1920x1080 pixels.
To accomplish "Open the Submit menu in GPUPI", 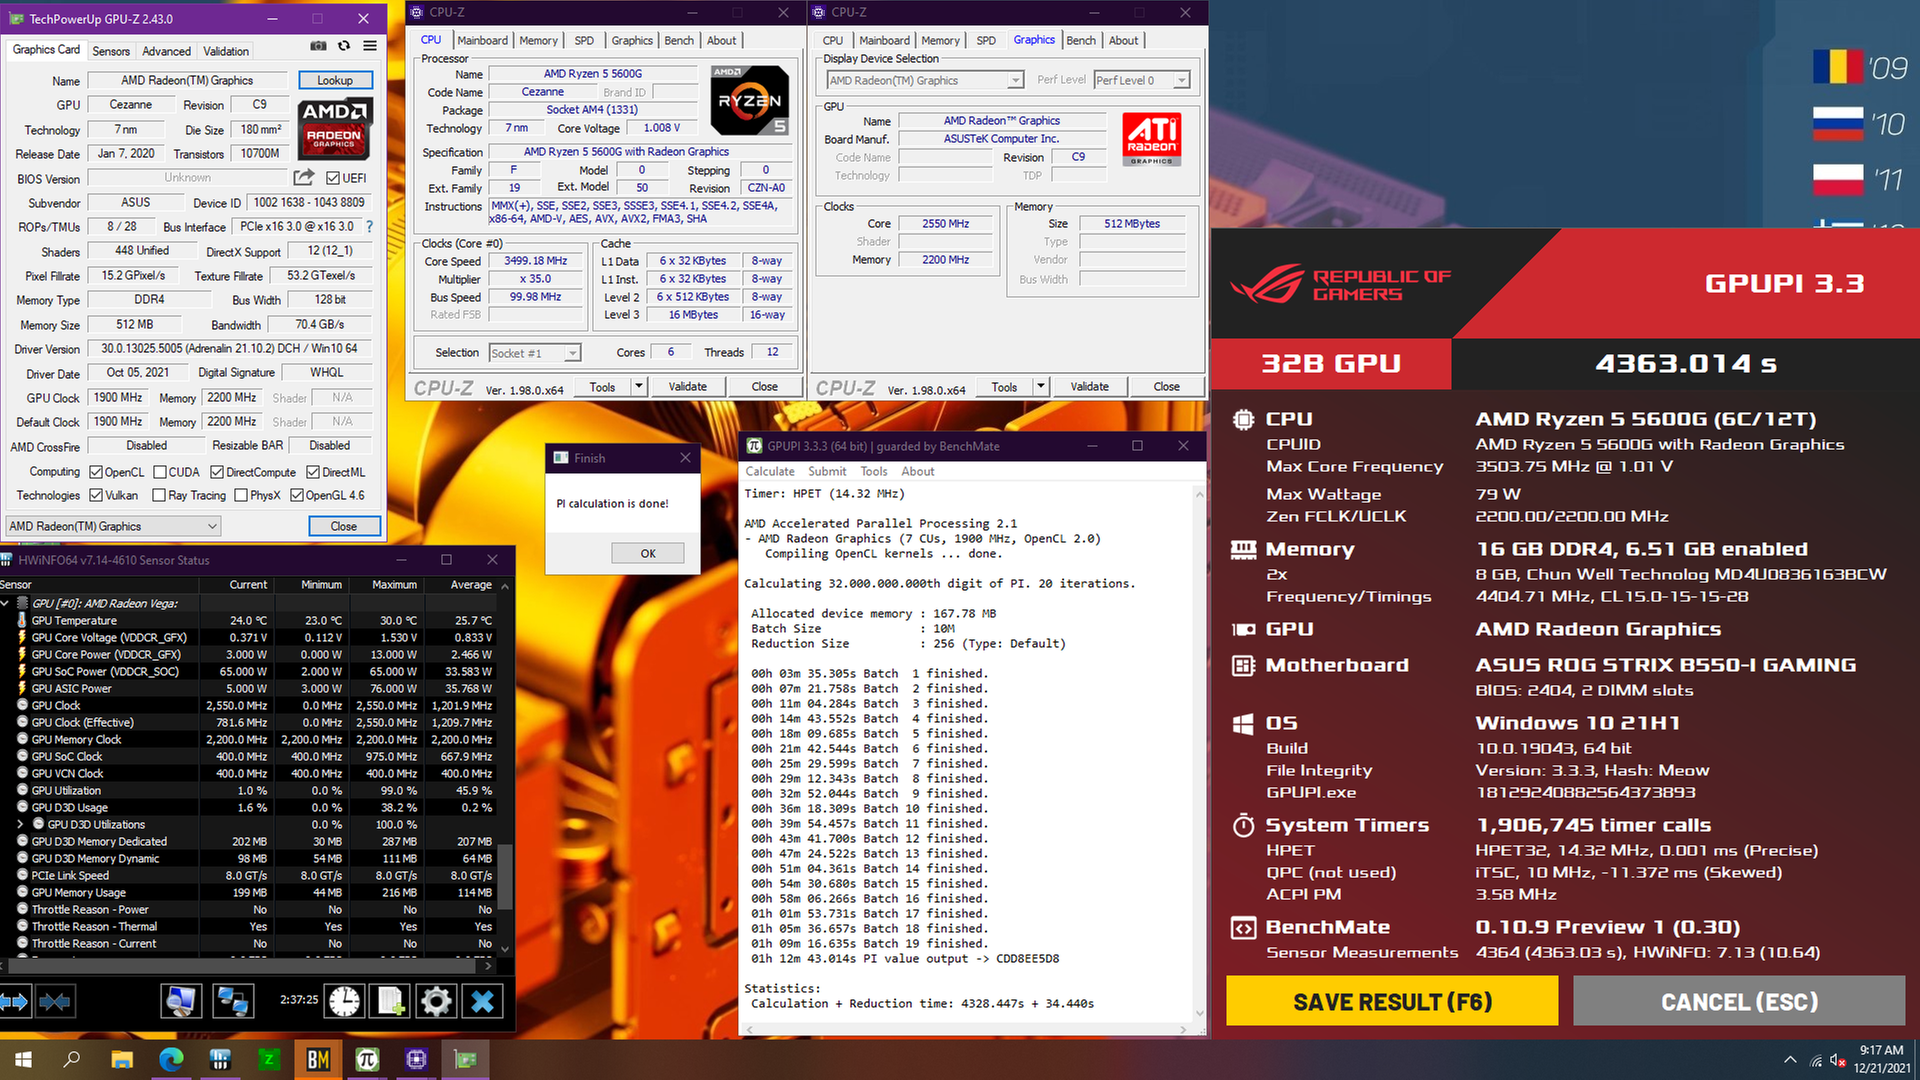I will click(x=827, y=471).
